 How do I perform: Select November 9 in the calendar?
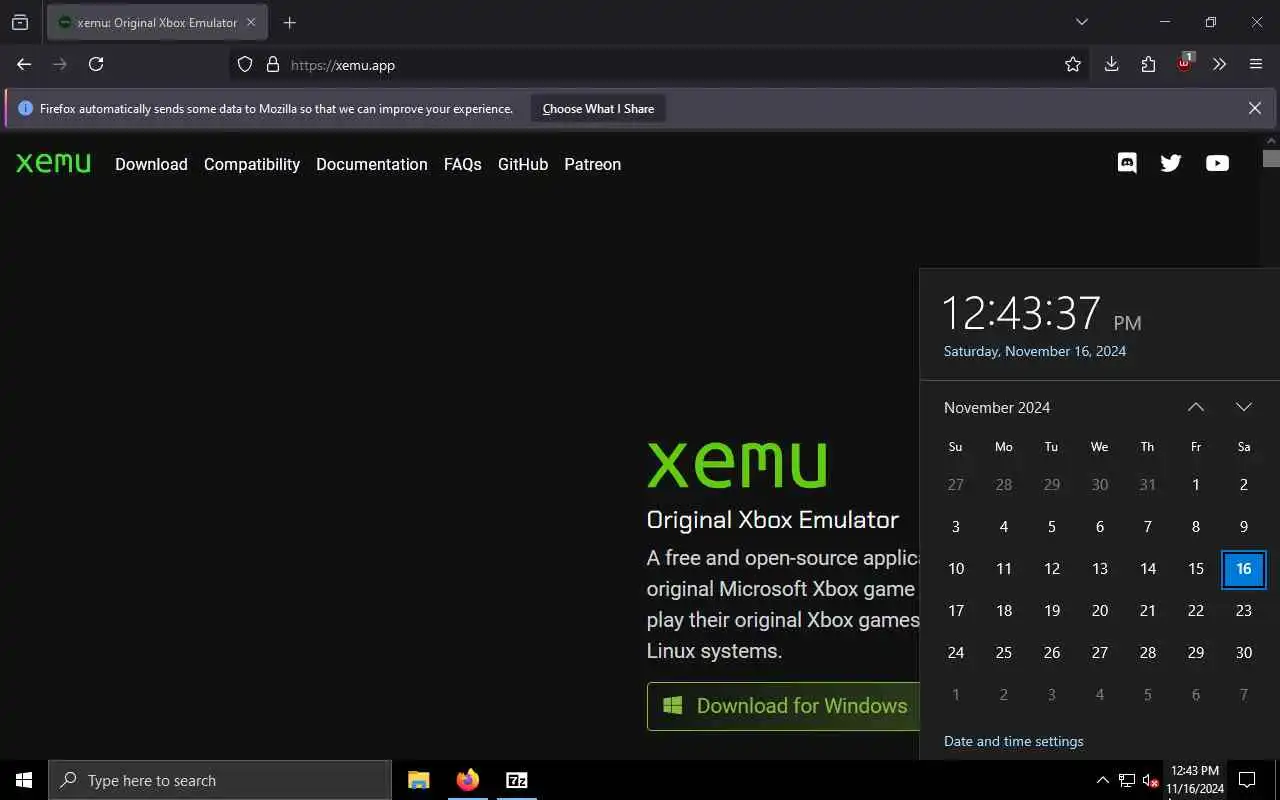1244,527
